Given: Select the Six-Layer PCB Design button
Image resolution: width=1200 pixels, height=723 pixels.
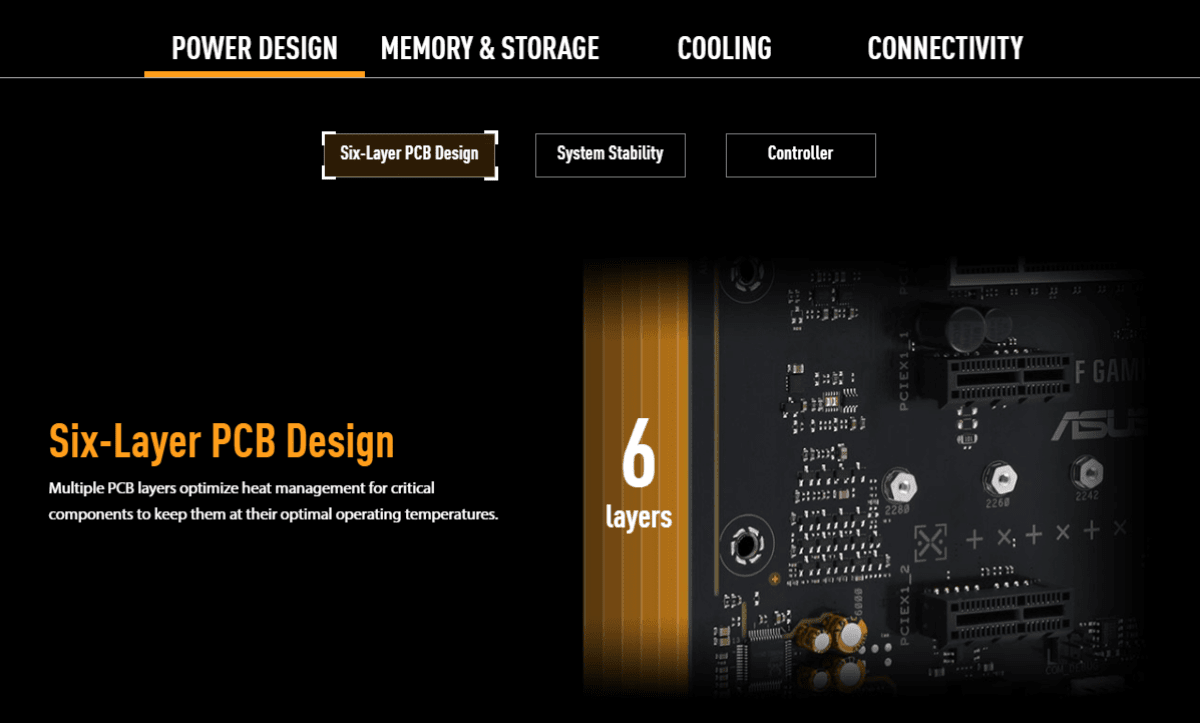Looking at the screenshot, I should (409, 155).
